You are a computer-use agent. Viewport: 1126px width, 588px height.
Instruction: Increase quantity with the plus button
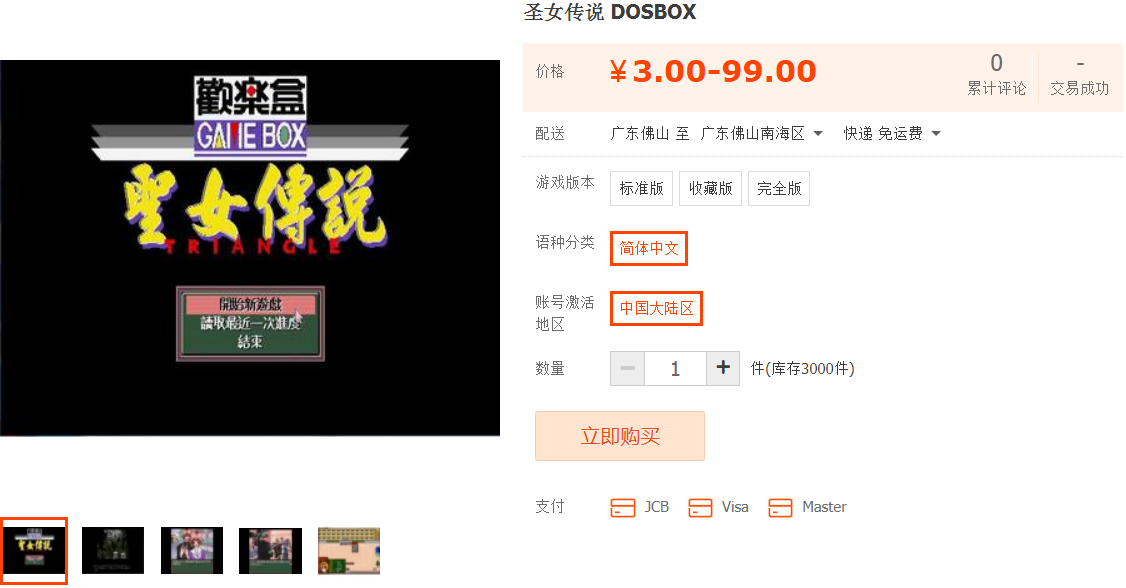(x=723, y=368)
